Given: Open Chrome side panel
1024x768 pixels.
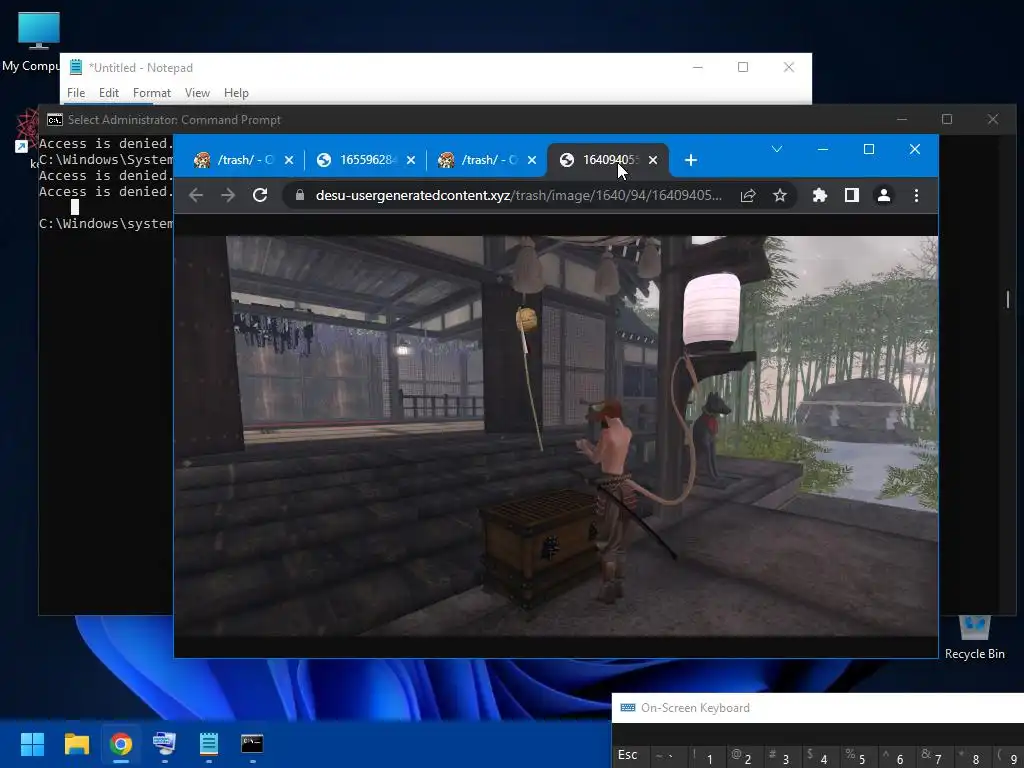Looking at the screenshot, I should pos(852,195).
